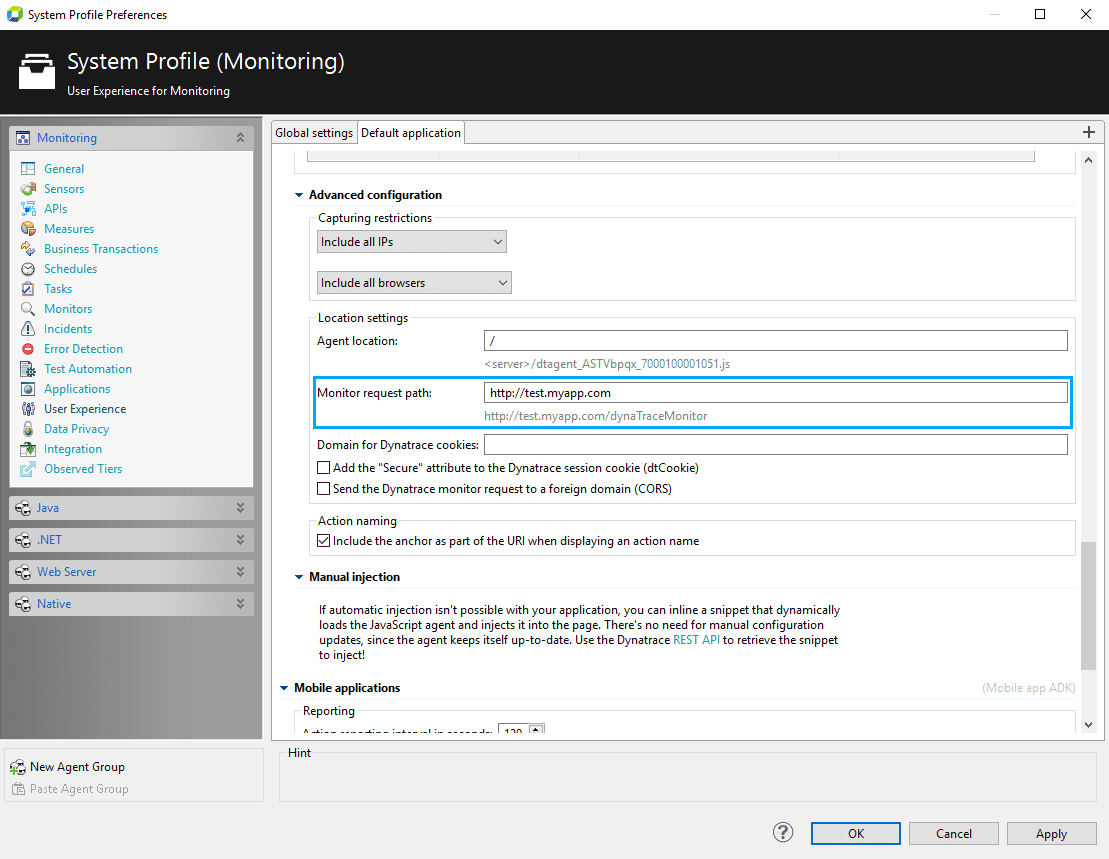
Task: Click the Domain for Dynatrace cookies field
Action: tap(776, 445)
